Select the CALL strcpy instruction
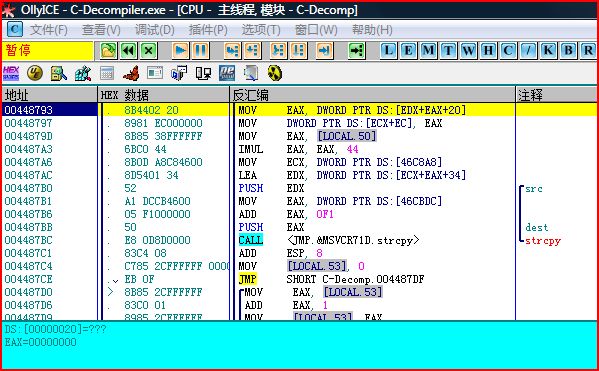 (329, 240)
